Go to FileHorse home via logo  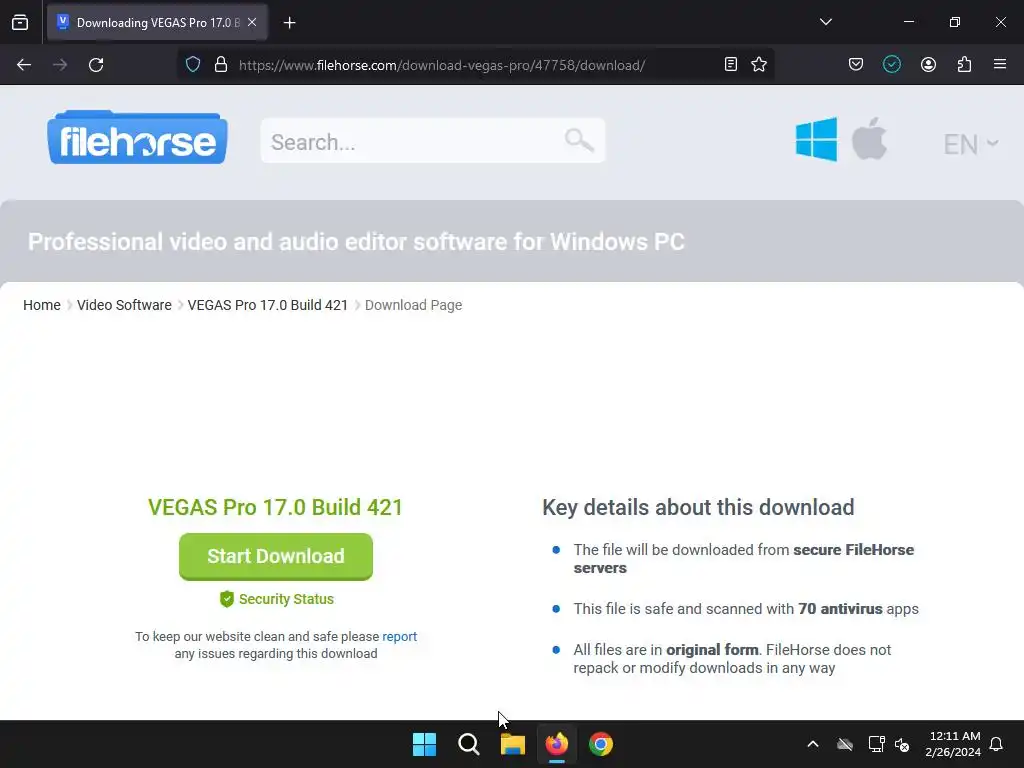point(137,137)
